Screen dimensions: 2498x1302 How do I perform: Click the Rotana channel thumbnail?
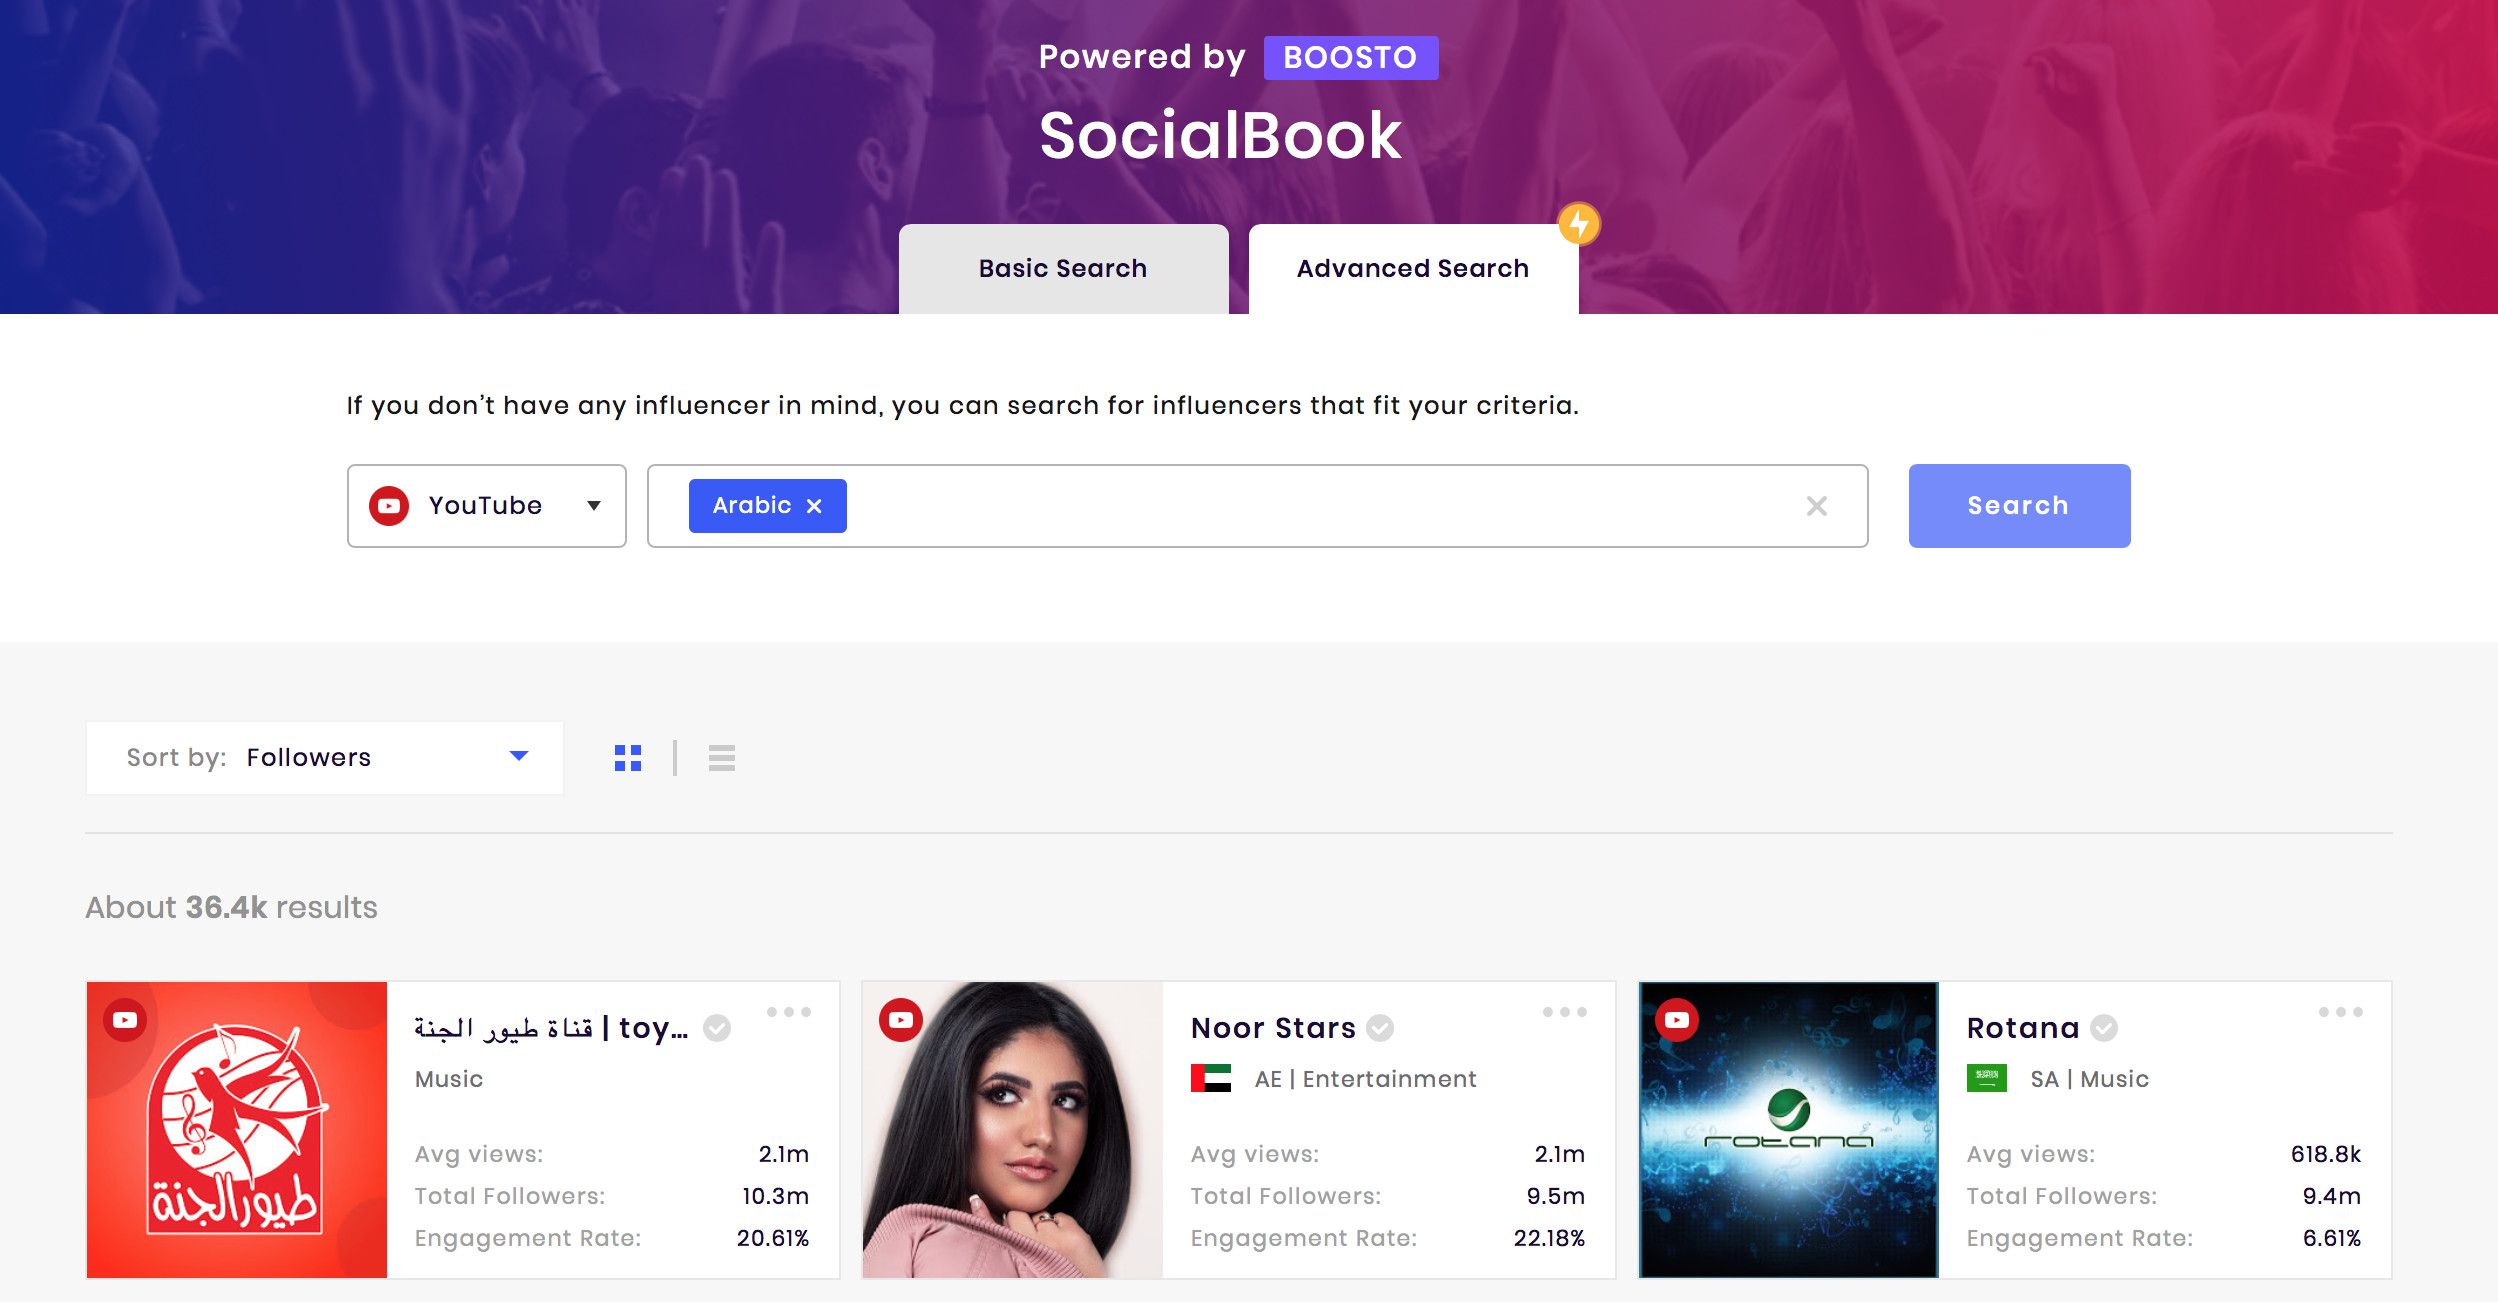(x=1789, y=1130)
